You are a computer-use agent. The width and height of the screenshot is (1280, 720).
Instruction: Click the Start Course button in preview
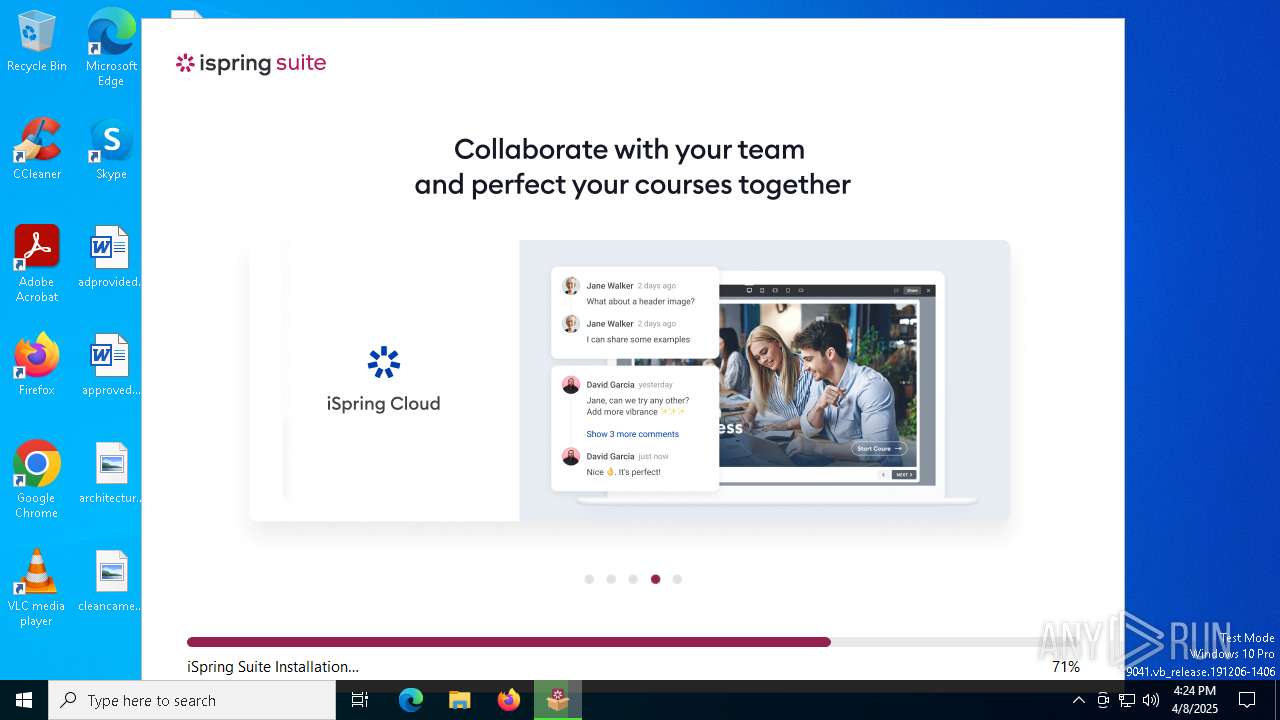(880, 448)
